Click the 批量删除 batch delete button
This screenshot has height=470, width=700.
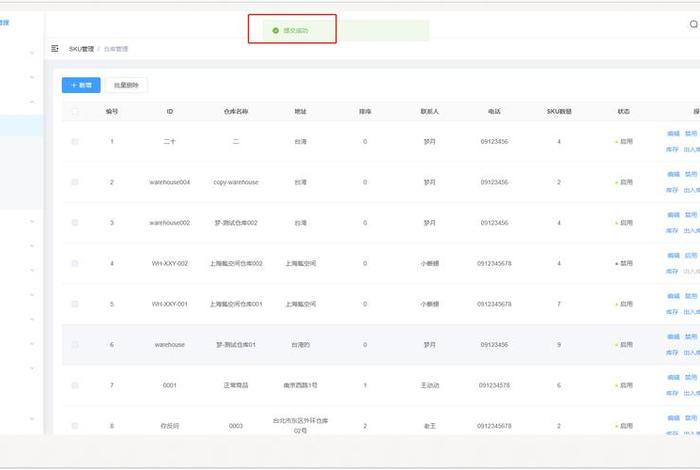point(126,86)
